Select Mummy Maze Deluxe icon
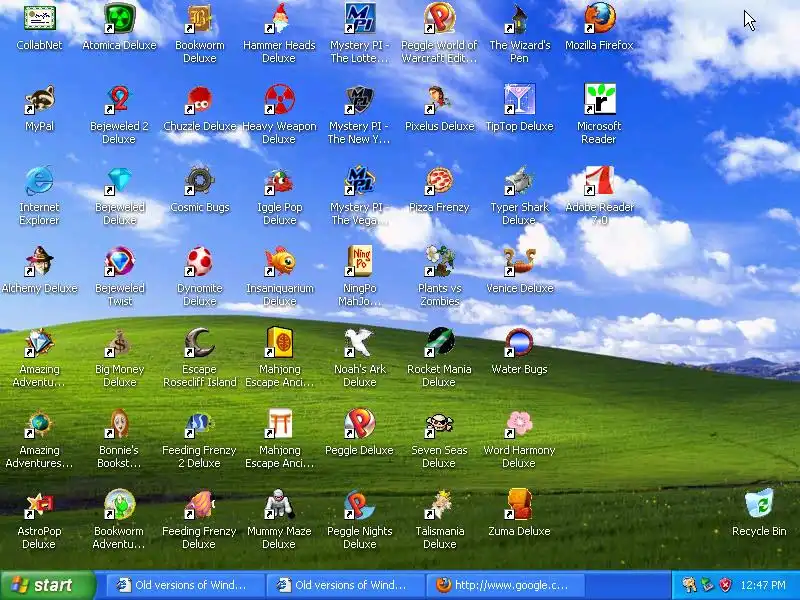Image resolution: width=800 pixels, height=600 pixels. 279,505
